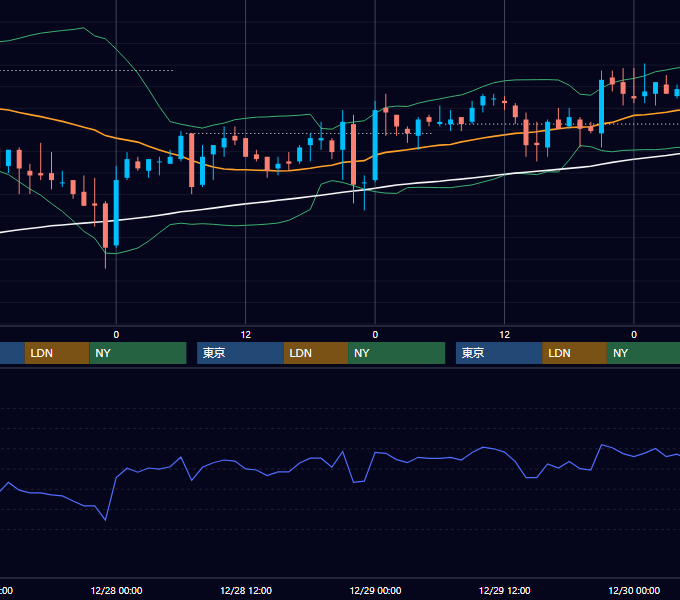
Task: Click the 12/29 12:00 time axis label
Action: [504, 590]
